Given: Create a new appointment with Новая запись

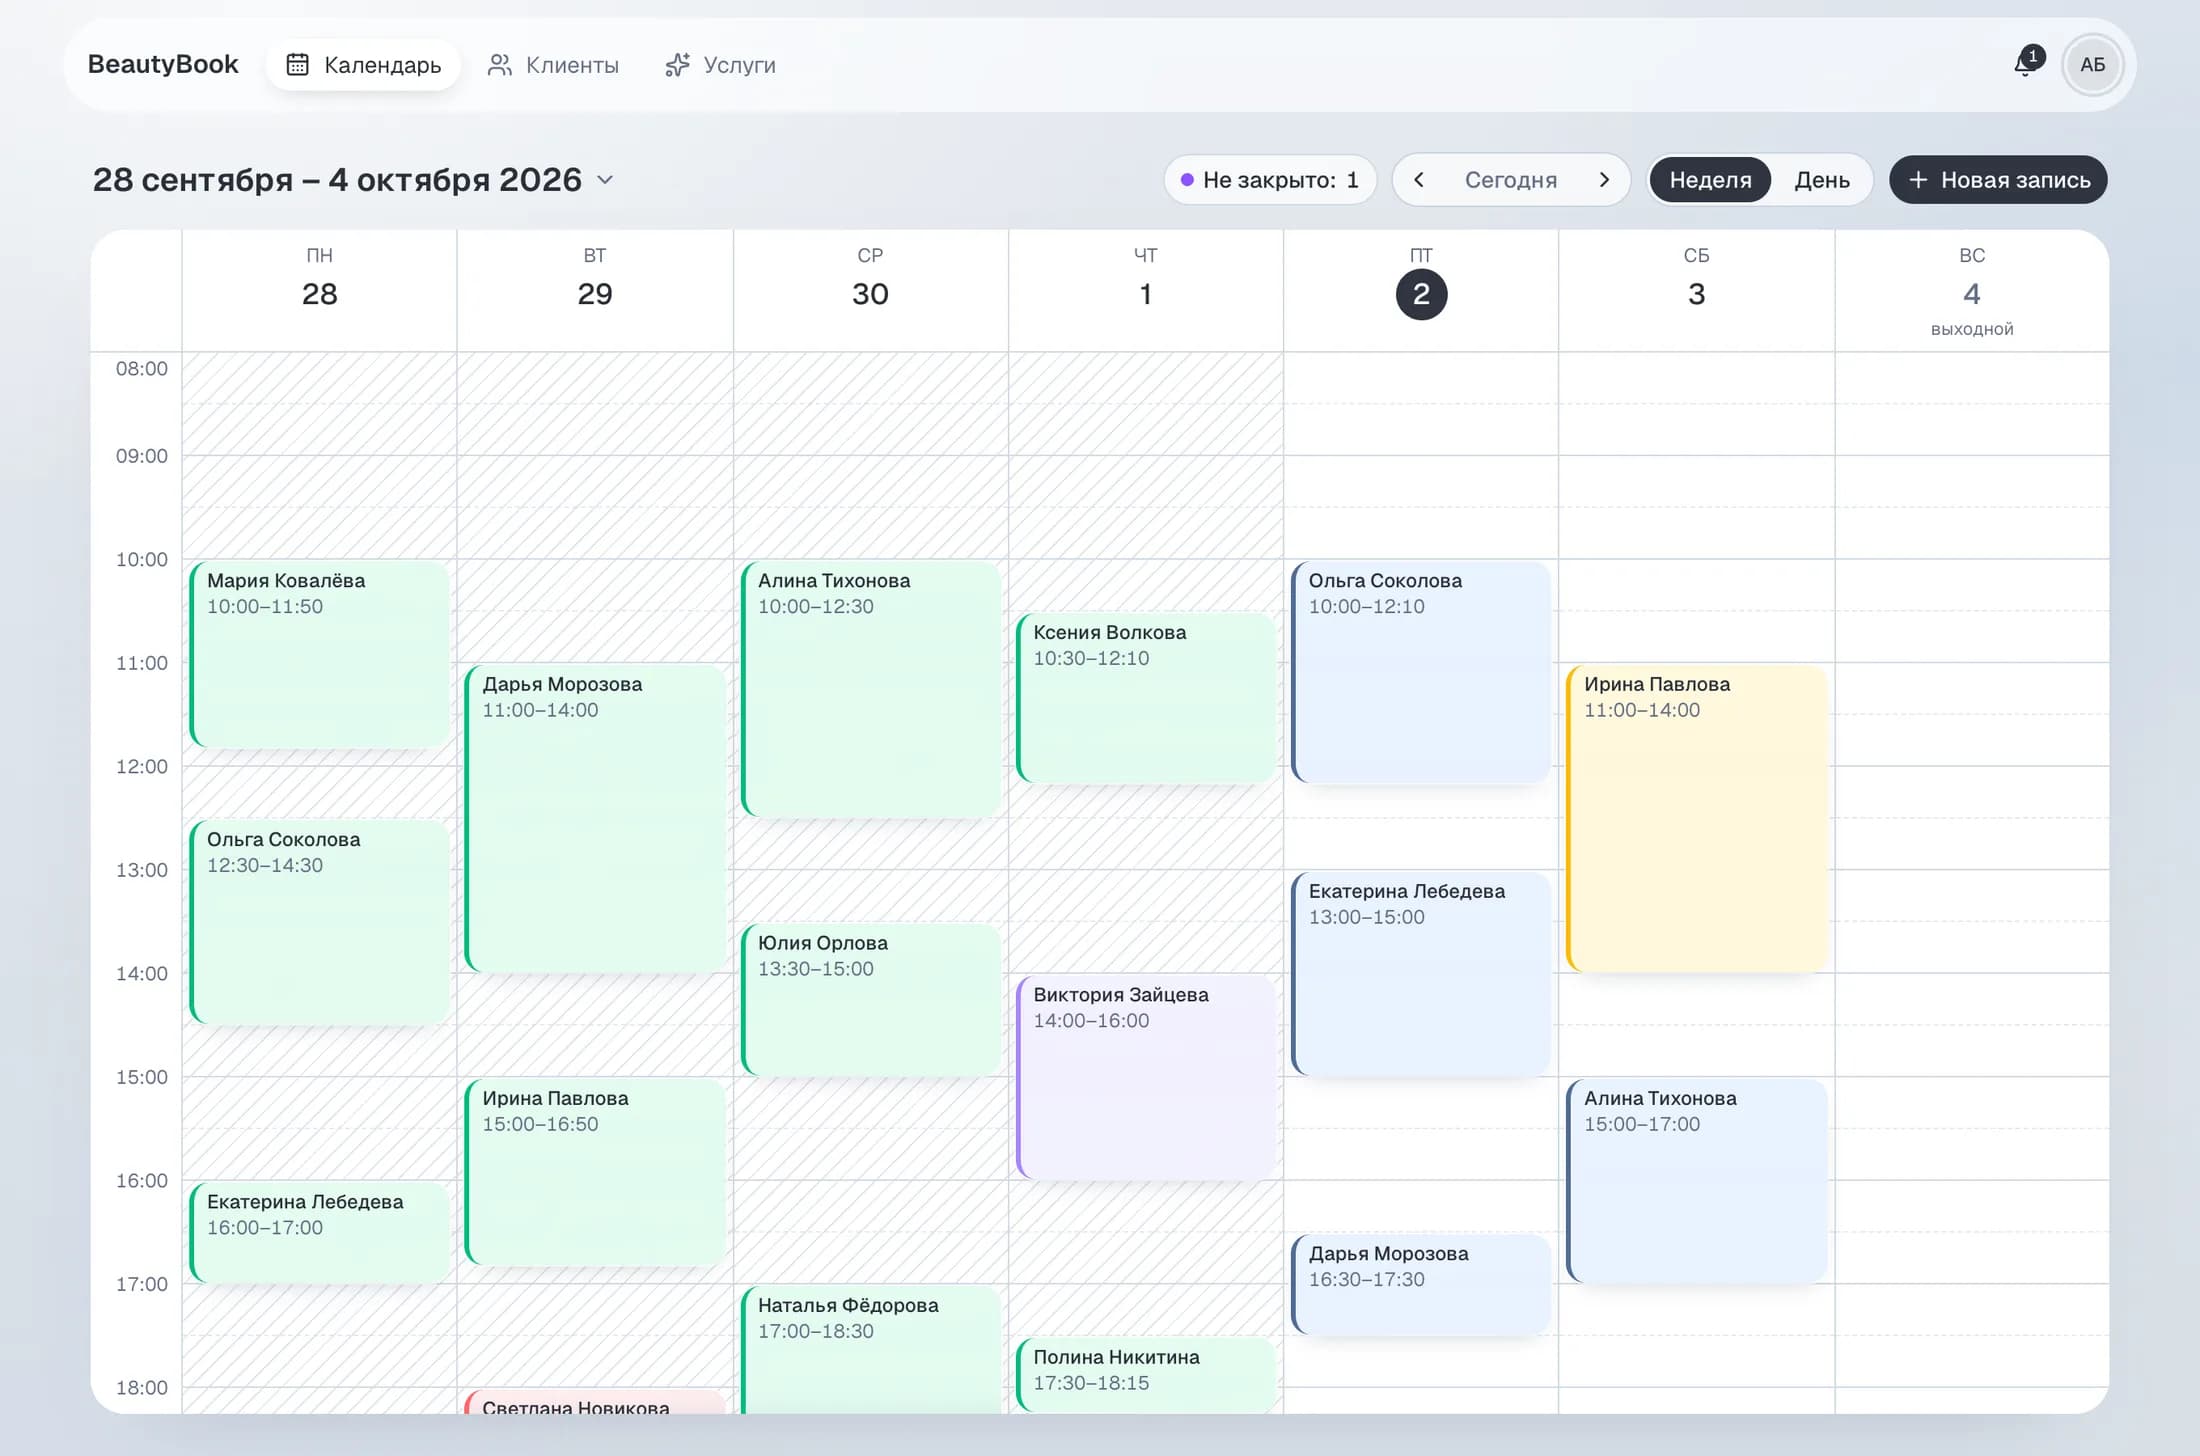Looking at the screenshot, I should point(1998,180).
